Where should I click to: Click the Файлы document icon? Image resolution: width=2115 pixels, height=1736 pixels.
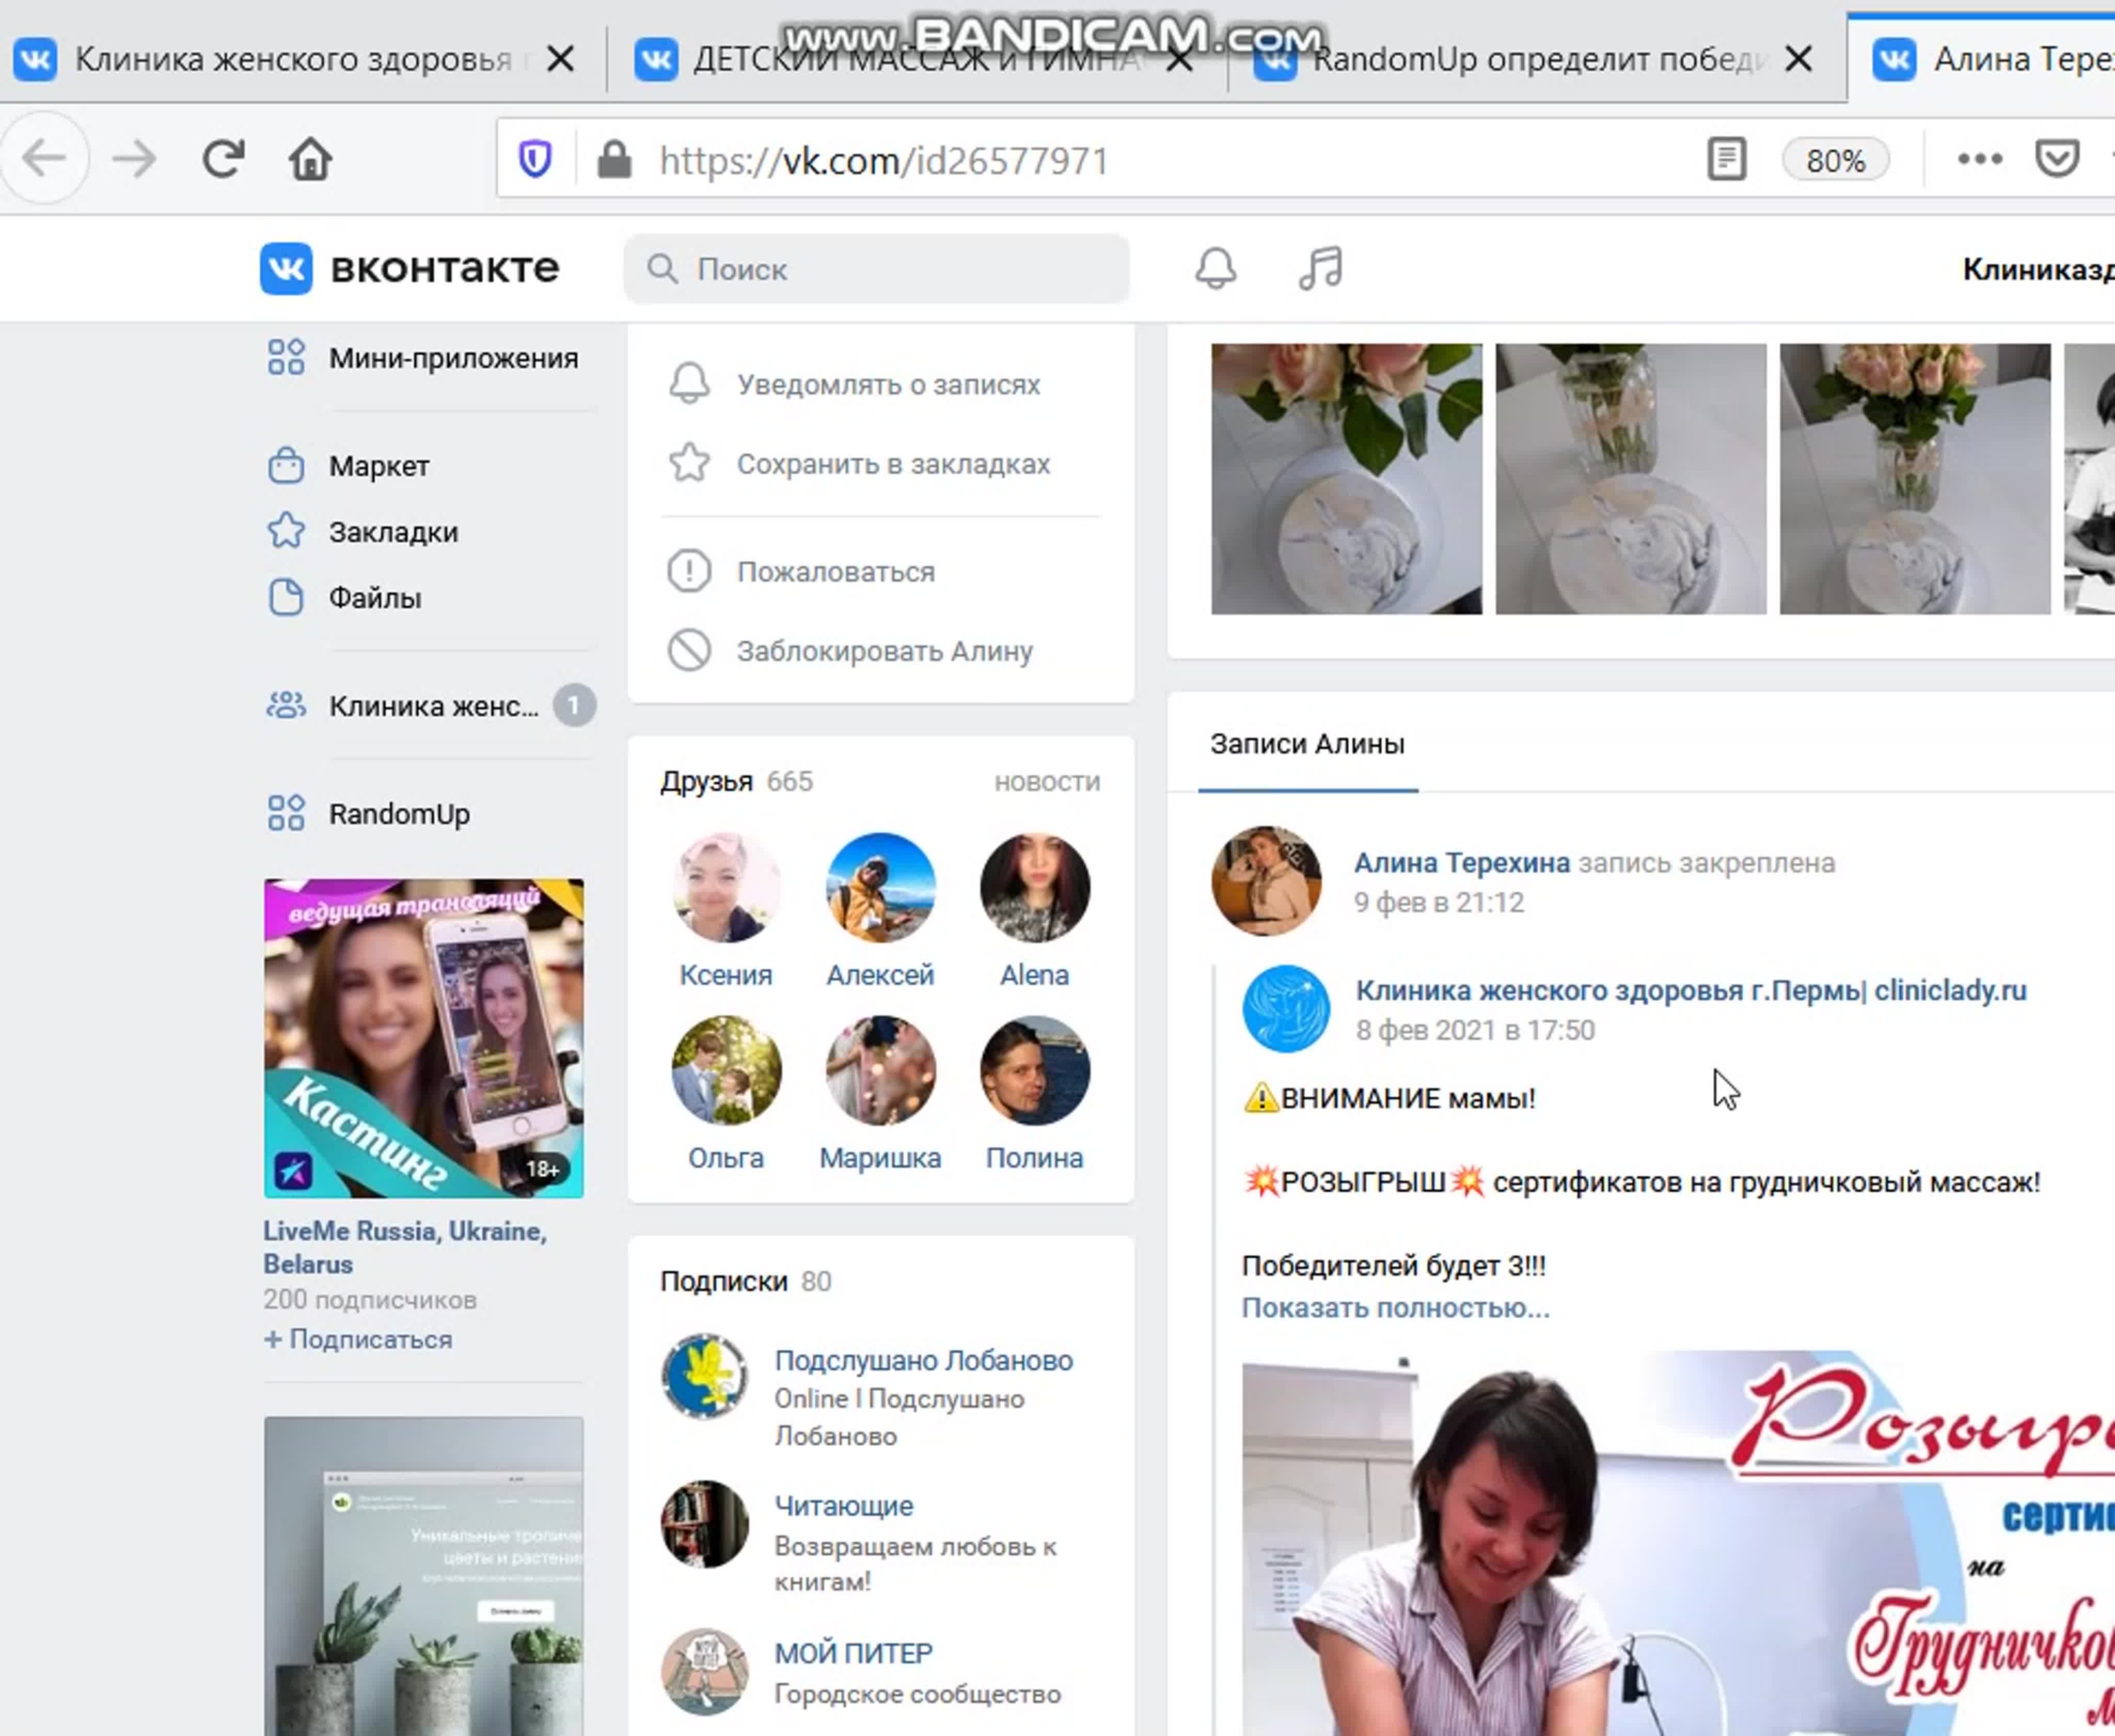[286, 597]
